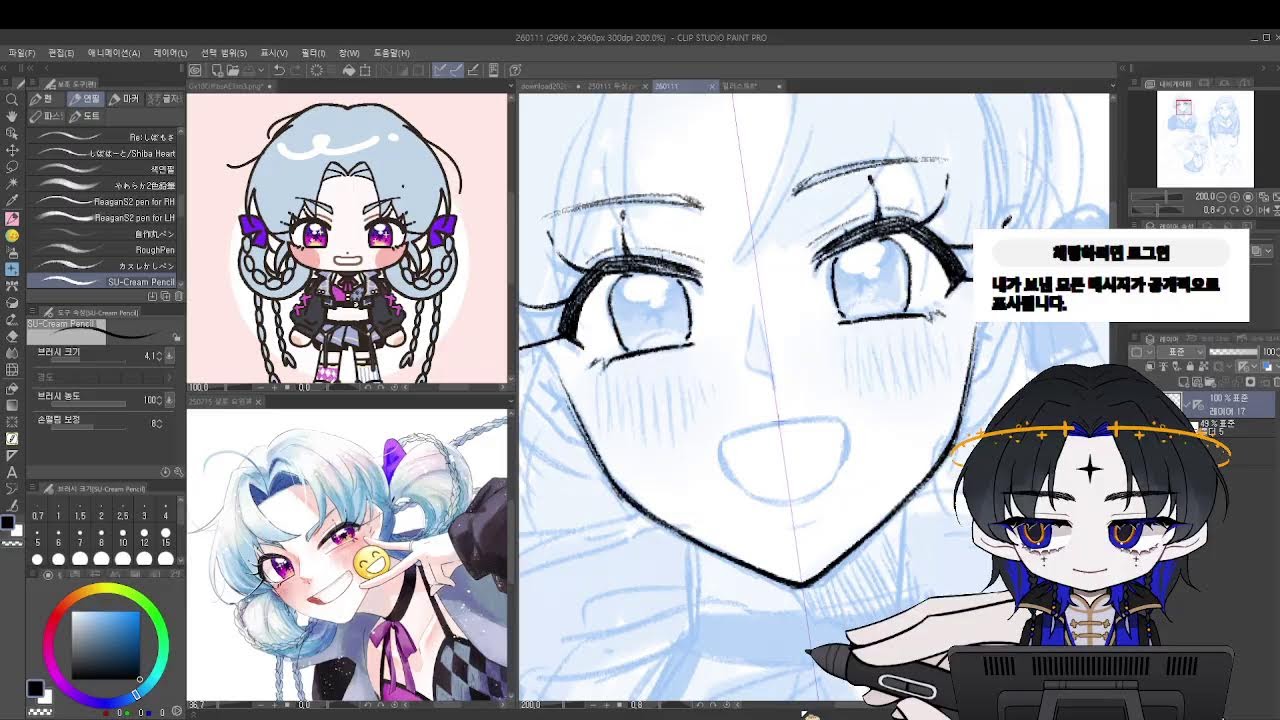The height and width of the screenshot is (720, 1280).
Task: Select the Eraser tool
Action: [x=12, y=337]
